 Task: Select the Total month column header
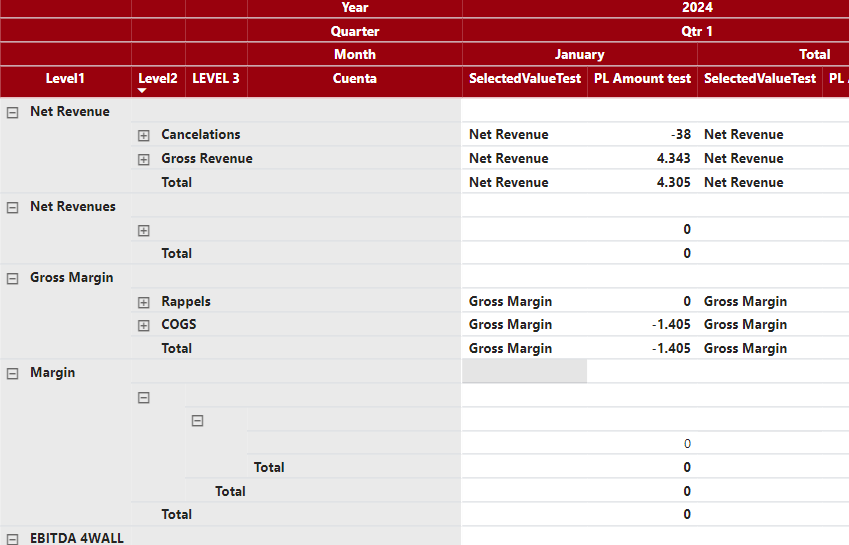[814, 54]
